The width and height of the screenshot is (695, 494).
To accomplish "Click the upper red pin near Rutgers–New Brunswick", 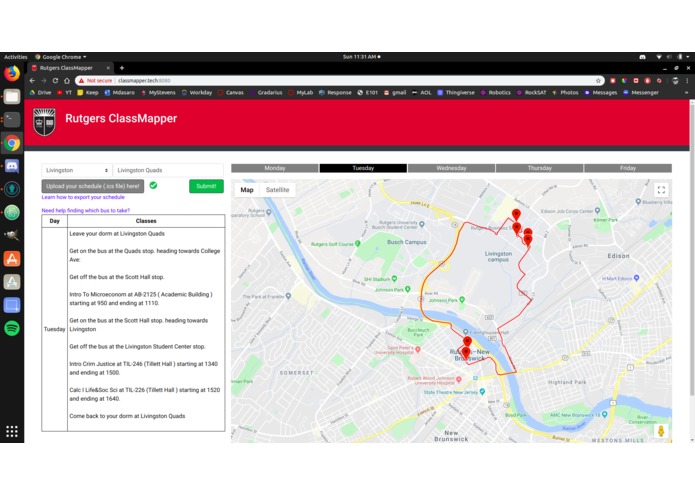I will point(467,341).
